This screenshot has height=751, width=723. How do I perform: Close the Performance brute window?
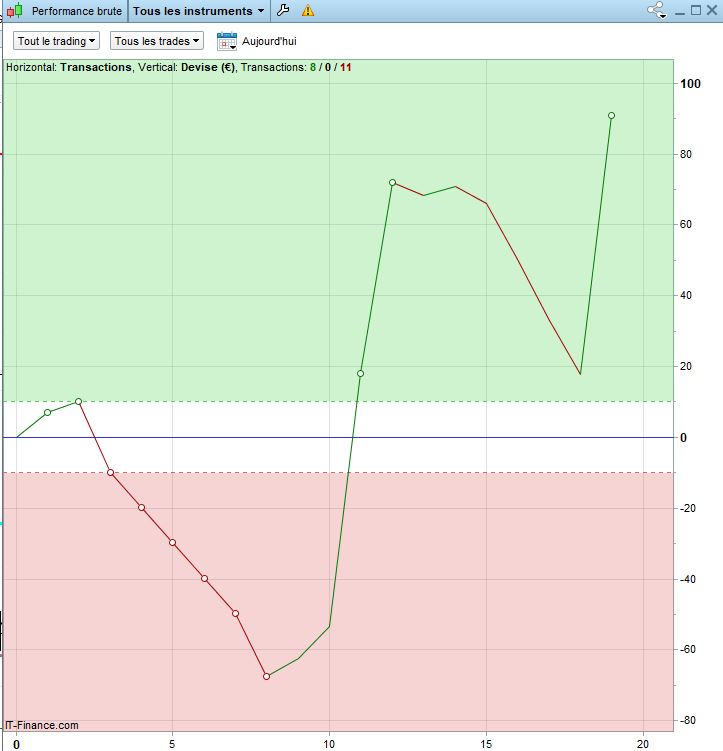tap(712, 10)
